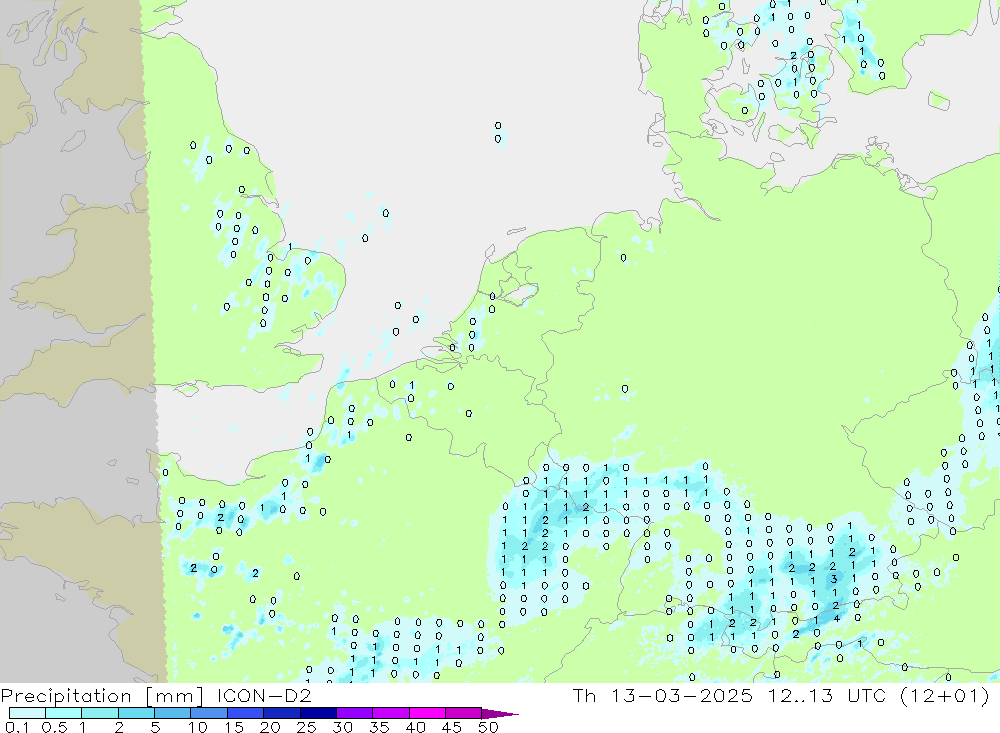Select the legend swatch between 0.5 and 1

(x=64, y=713)
